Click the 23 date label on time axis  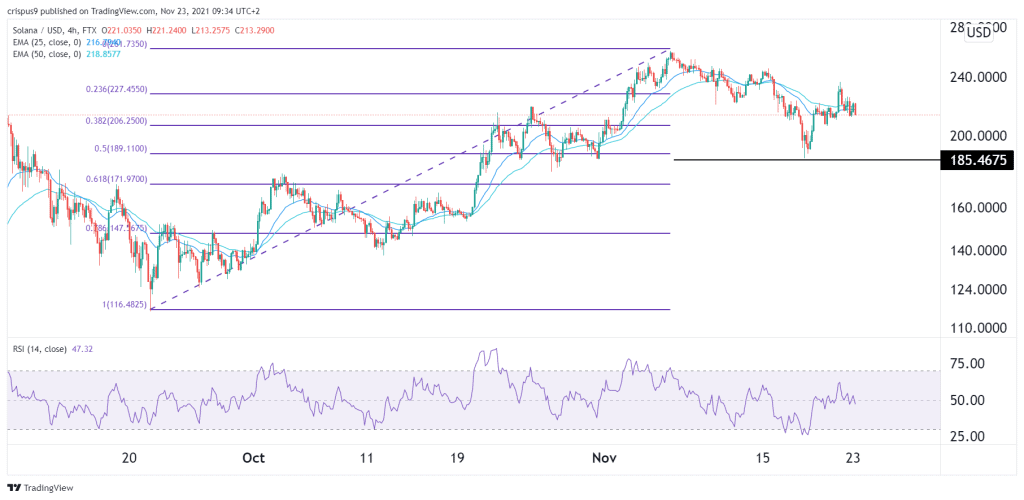pos(854,458)
